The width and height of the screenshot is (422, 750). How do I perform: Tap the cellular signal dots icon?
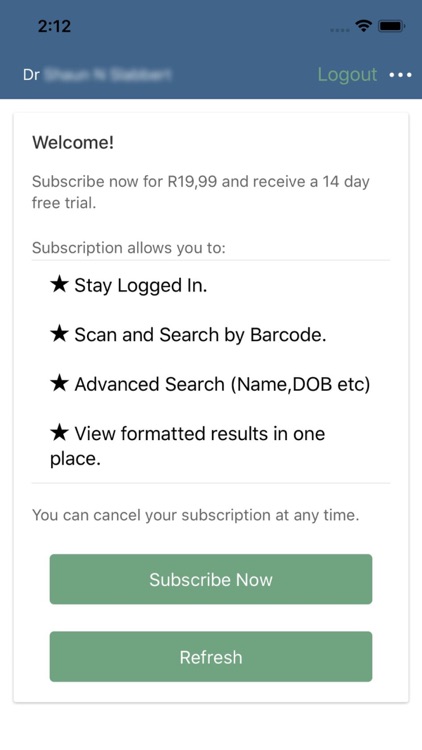[x=340, y=30]
